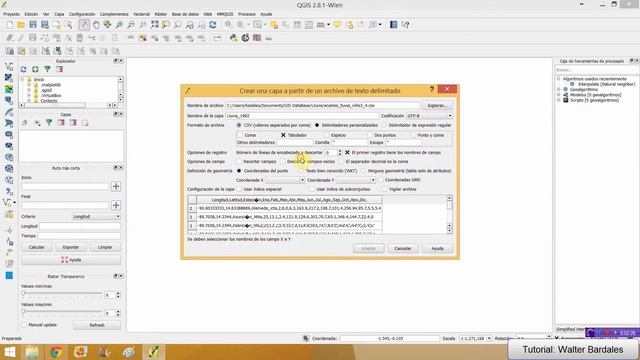This screenshot has width=640, height=360.
Task: Click the Cancelar button in dialog
Action: point(402,248)
